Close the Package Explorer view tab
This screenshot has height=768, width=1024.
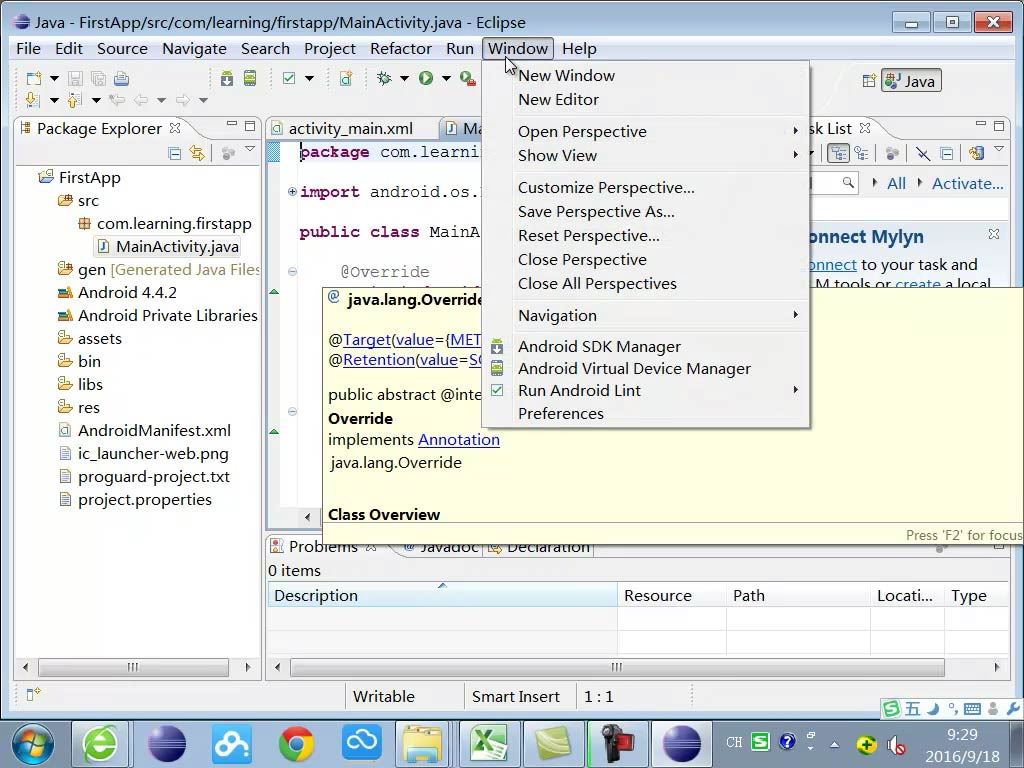[x=174, y=128]
